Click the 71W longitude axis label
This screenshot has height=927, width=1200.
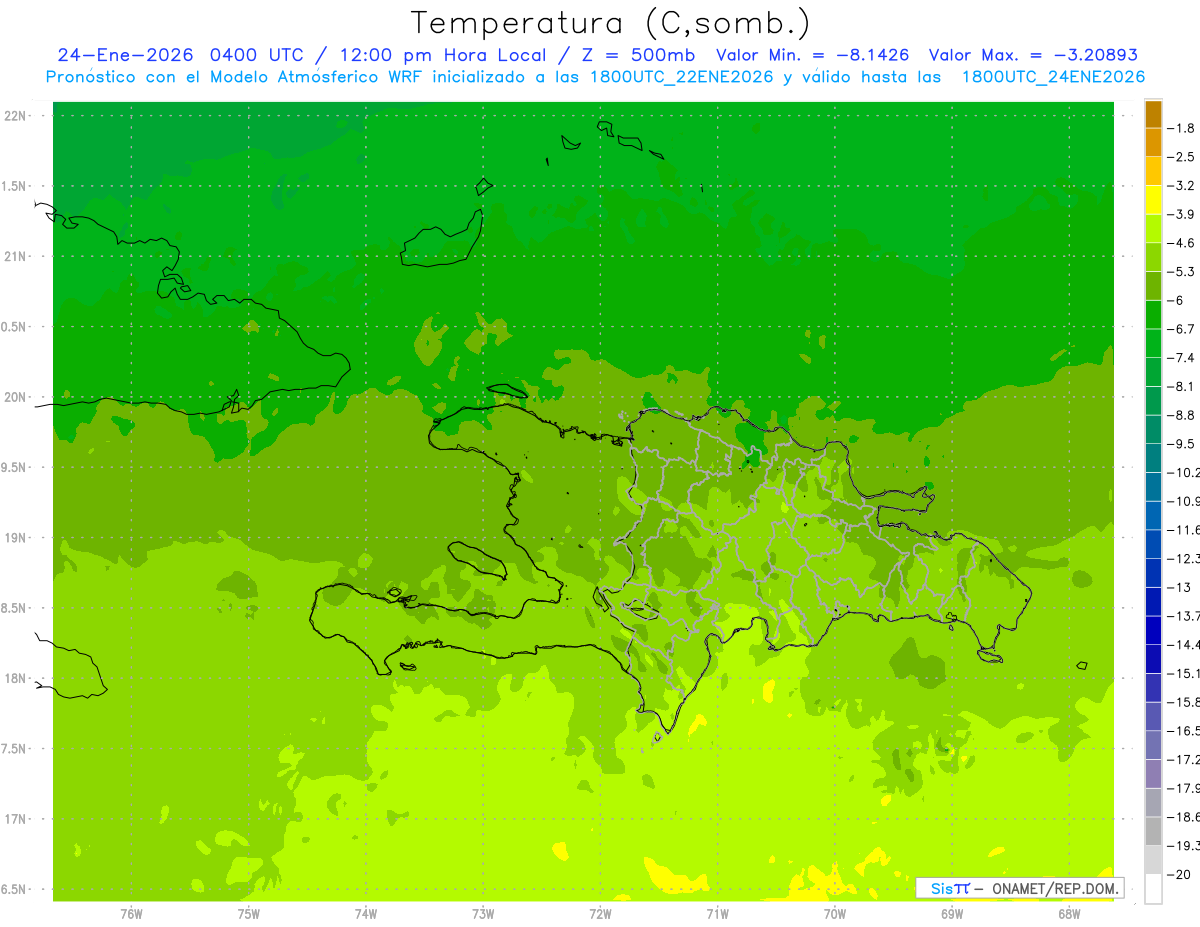click(x=717, y=914)
